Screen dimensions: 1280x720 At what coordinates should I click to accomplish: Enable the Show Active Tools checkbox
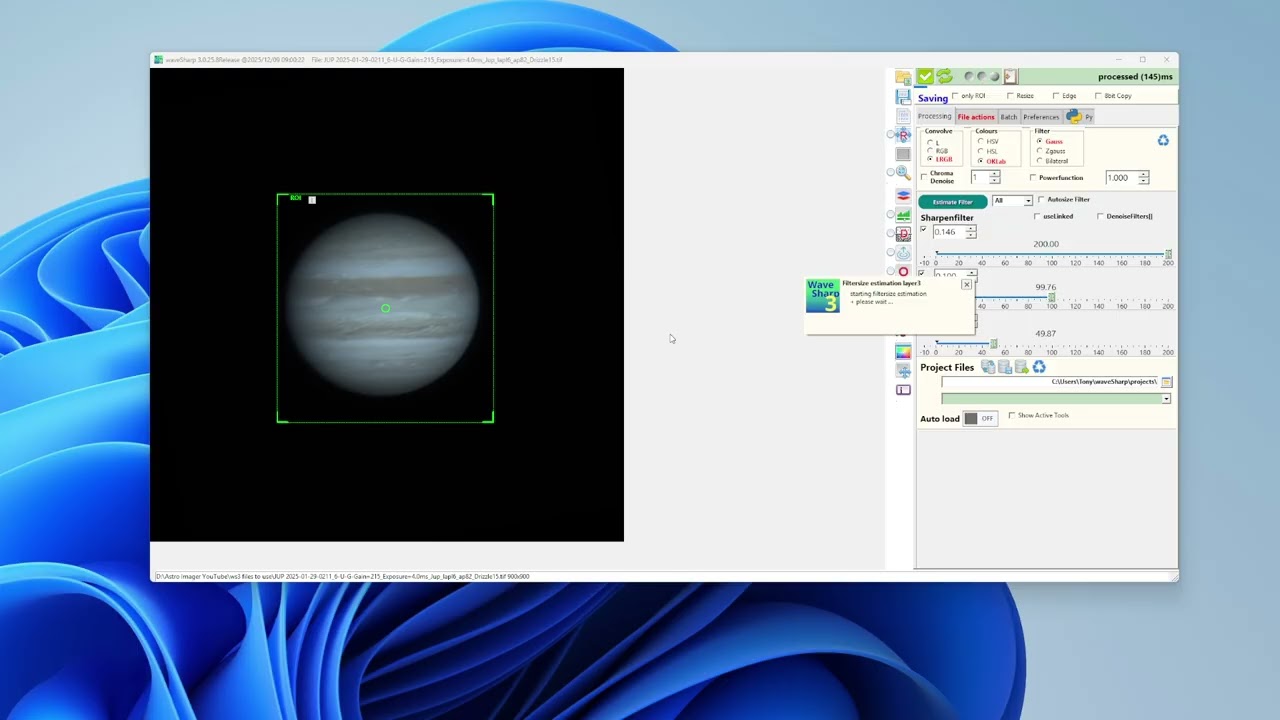[1011, 415]
